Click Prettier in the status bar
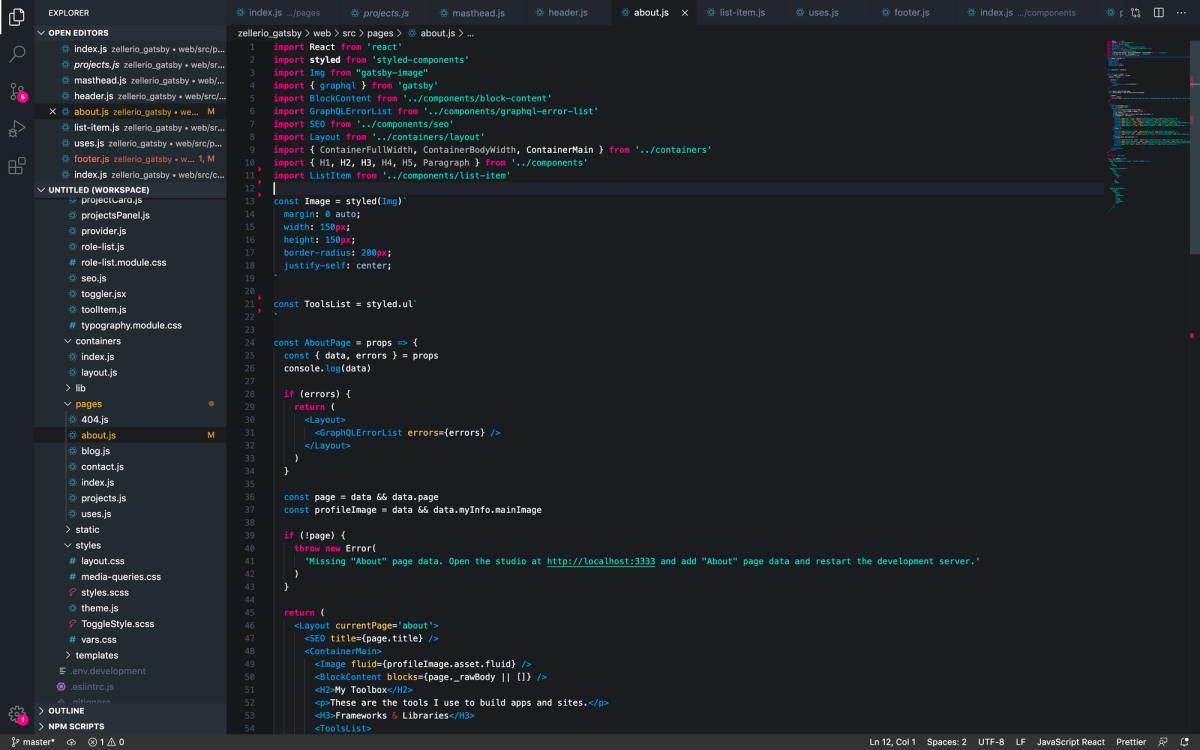Screen dimensions: 1200x750 pos(1131,742)
